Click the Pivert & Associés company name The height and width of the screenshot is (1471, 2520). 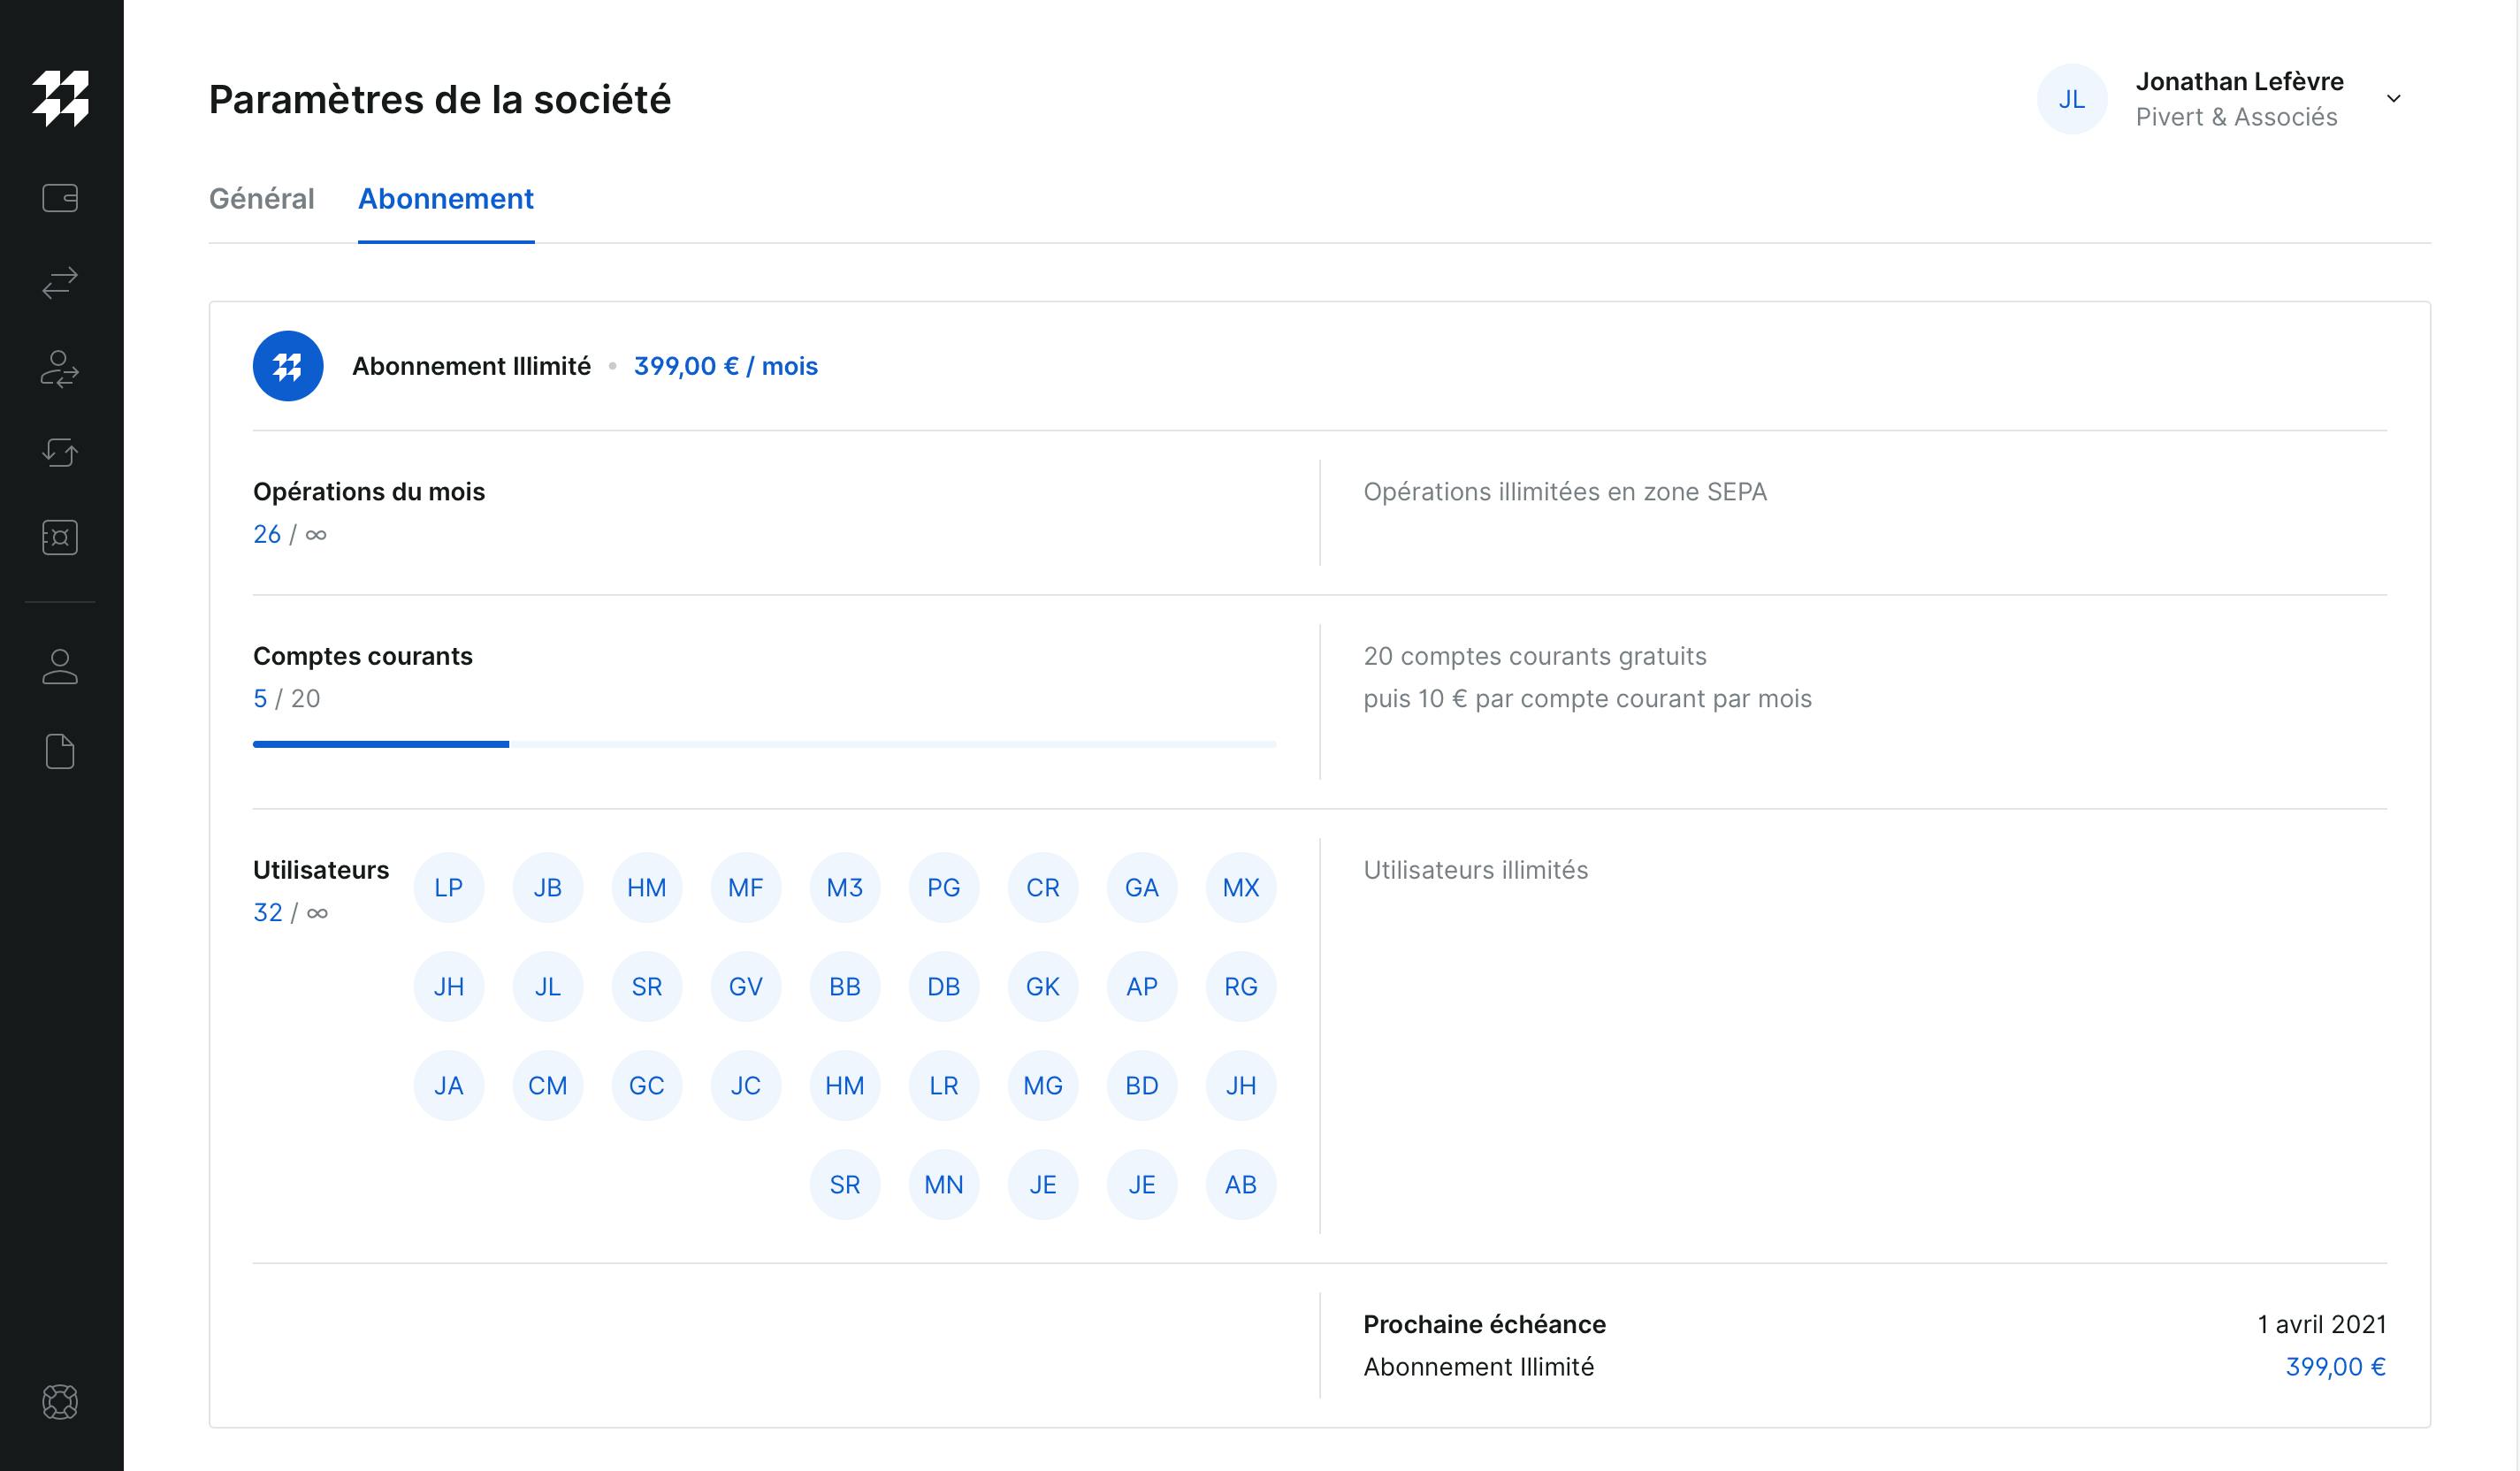[2236, 117]
